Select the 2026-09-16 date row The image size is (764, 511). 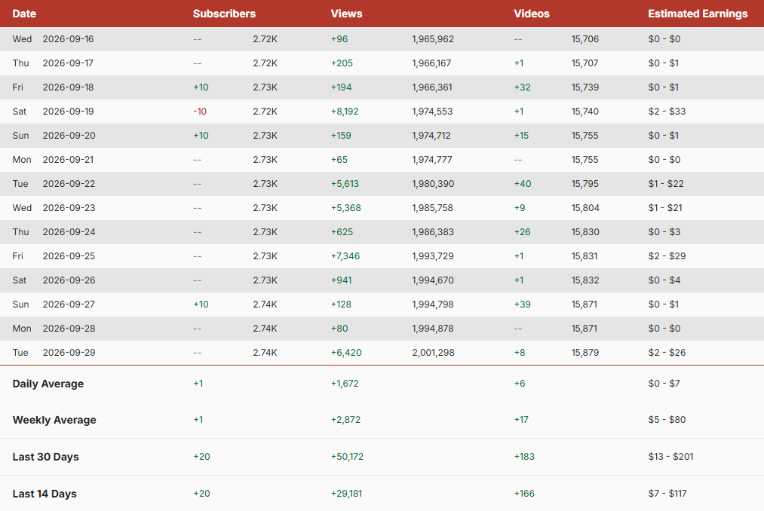click(382, 39)
